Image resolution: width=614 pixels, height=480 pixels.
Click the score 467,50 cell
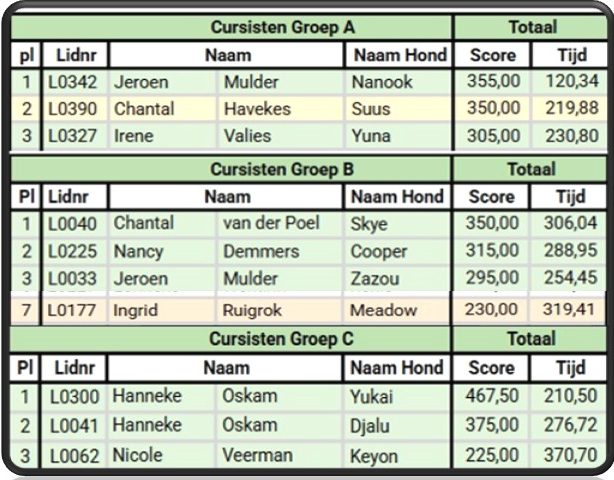pos(493,397)
